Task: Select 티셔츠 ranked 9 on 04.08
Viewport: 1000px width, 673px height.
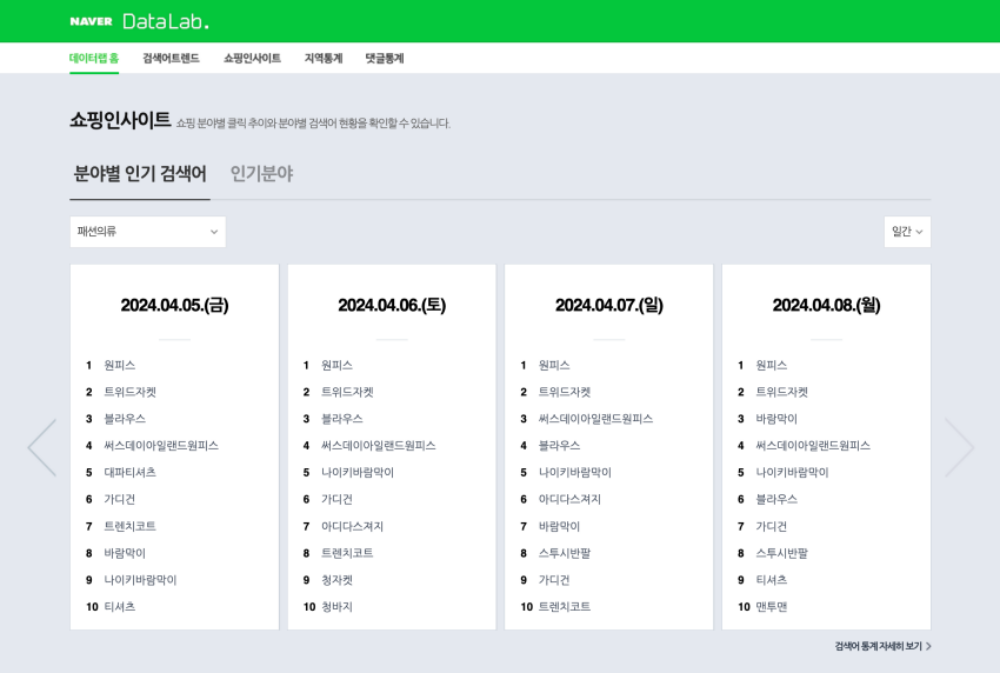Action: click(x=772, y=580)
